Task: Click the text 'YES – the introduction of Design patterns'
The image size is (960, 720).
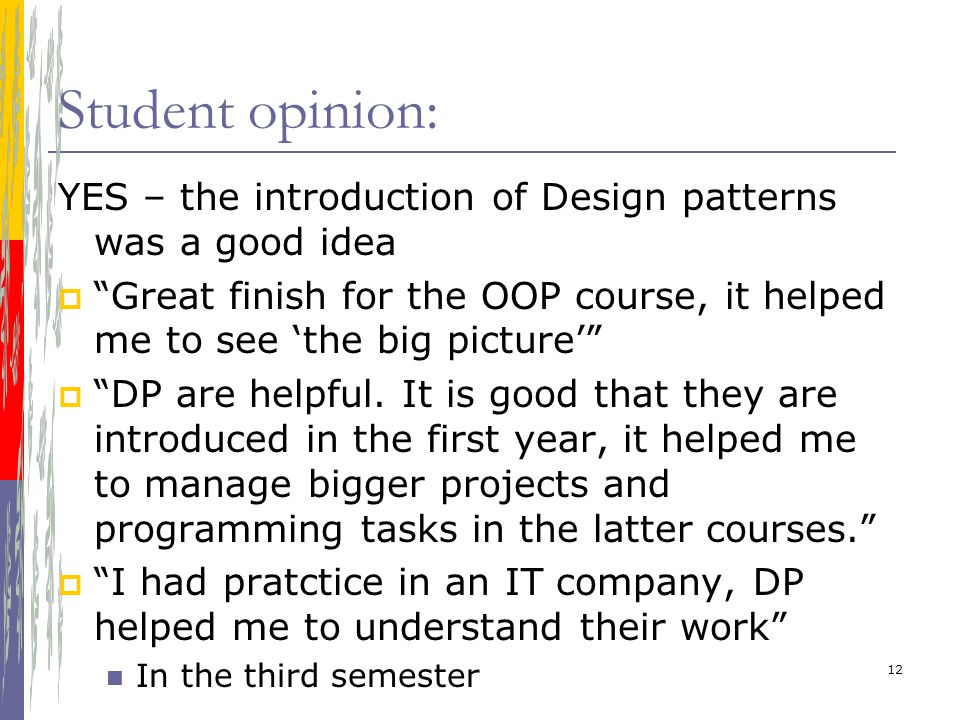Action: (x=447, y=198)
